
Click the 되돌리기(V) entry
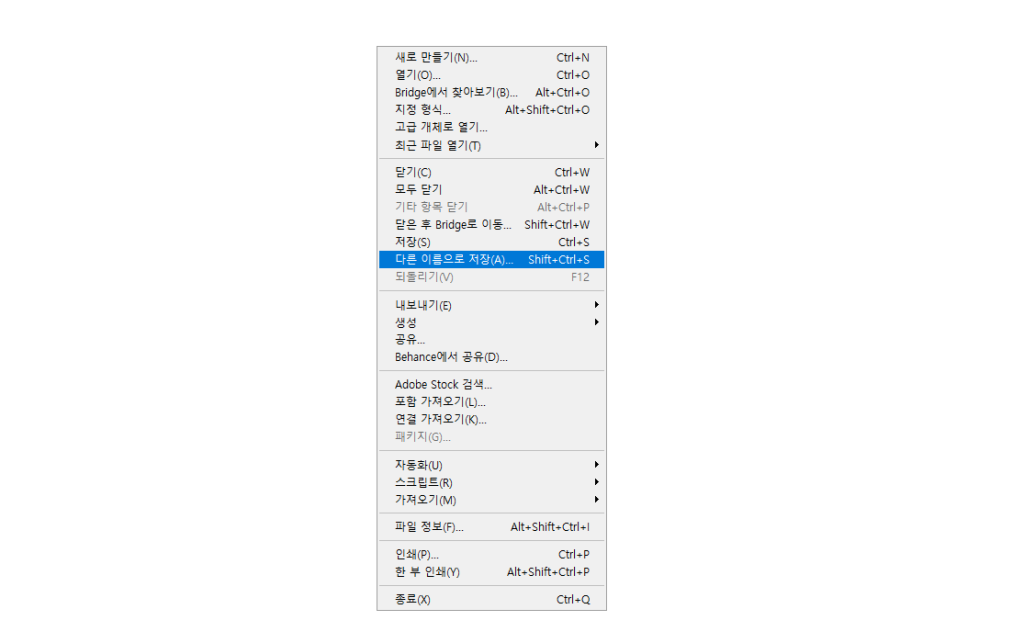coord(491,277)
